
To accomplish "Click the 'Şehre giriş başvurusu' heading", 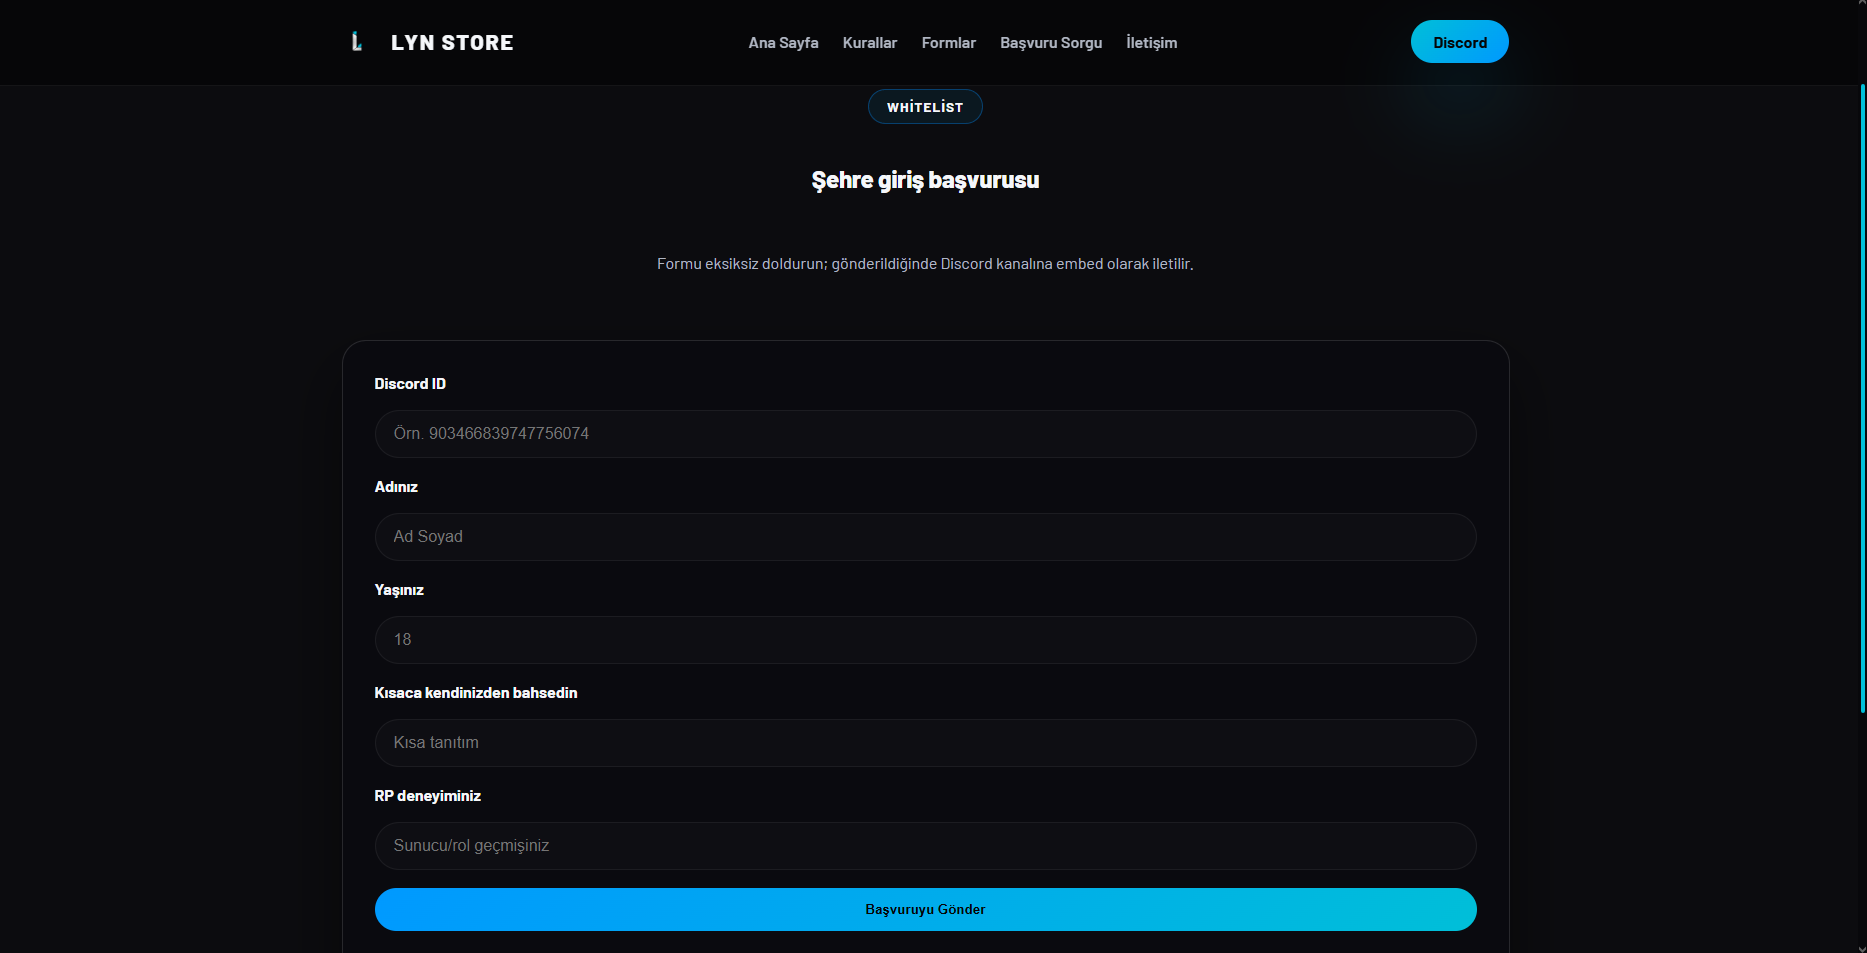I will pos(924,180).
